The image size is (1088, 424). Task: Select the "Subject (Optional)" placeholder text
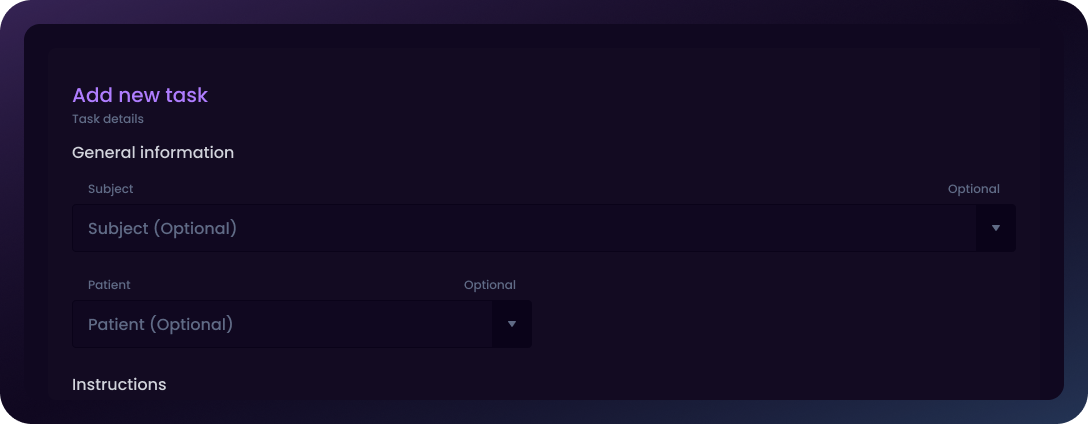point(162,228)
